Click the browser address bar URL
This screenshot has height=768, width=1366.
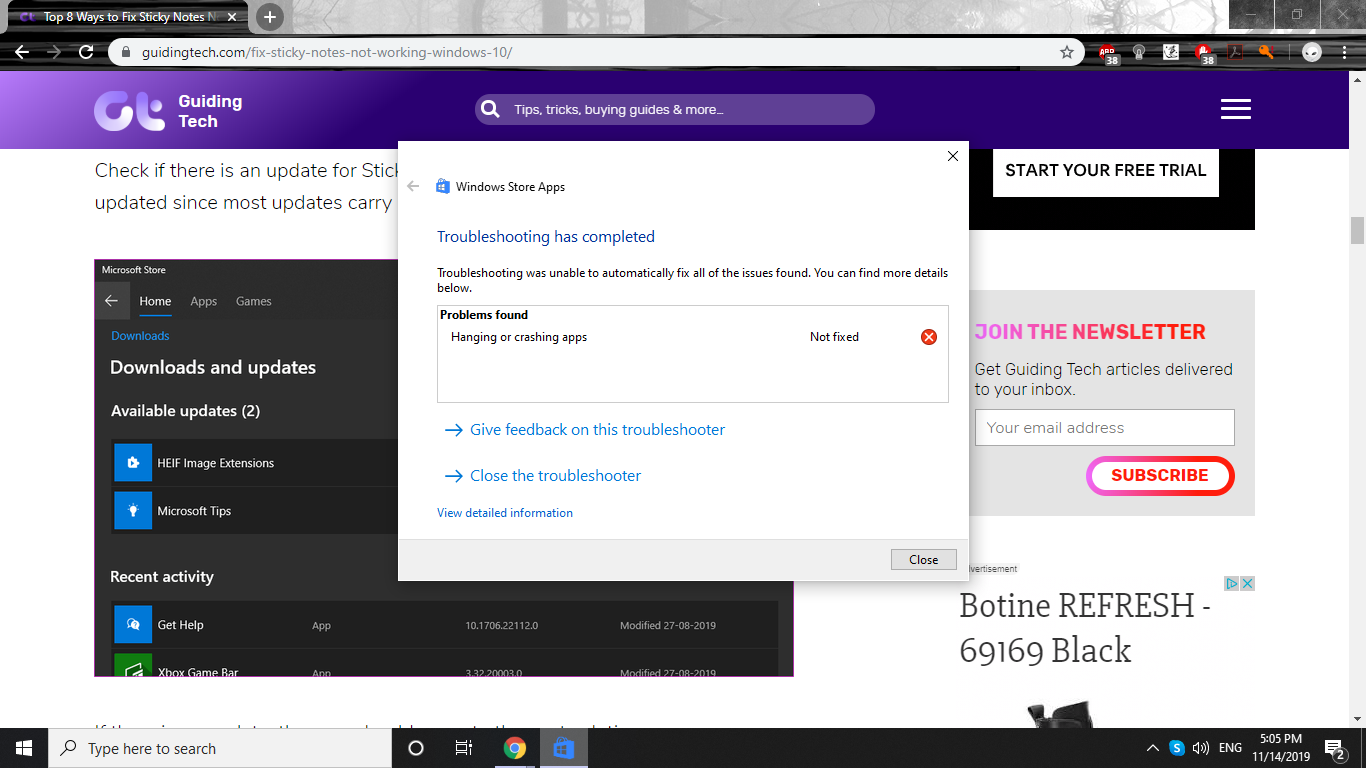(x=327, y=52)
